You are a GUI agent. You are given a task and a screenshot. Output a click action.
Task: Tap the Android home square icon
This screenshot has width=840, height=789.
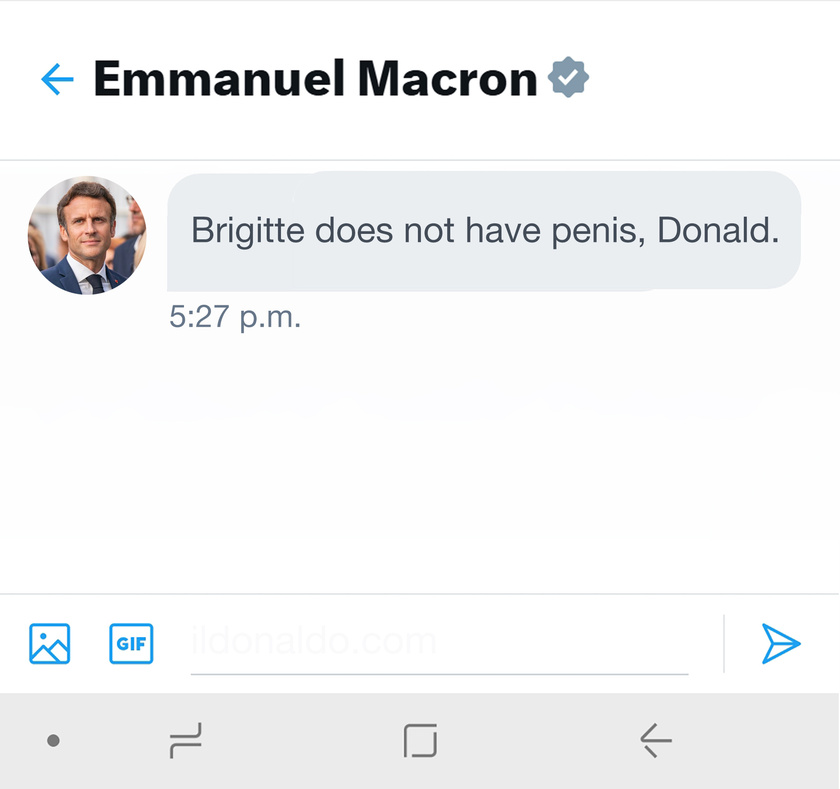click(x=420, y=741)
